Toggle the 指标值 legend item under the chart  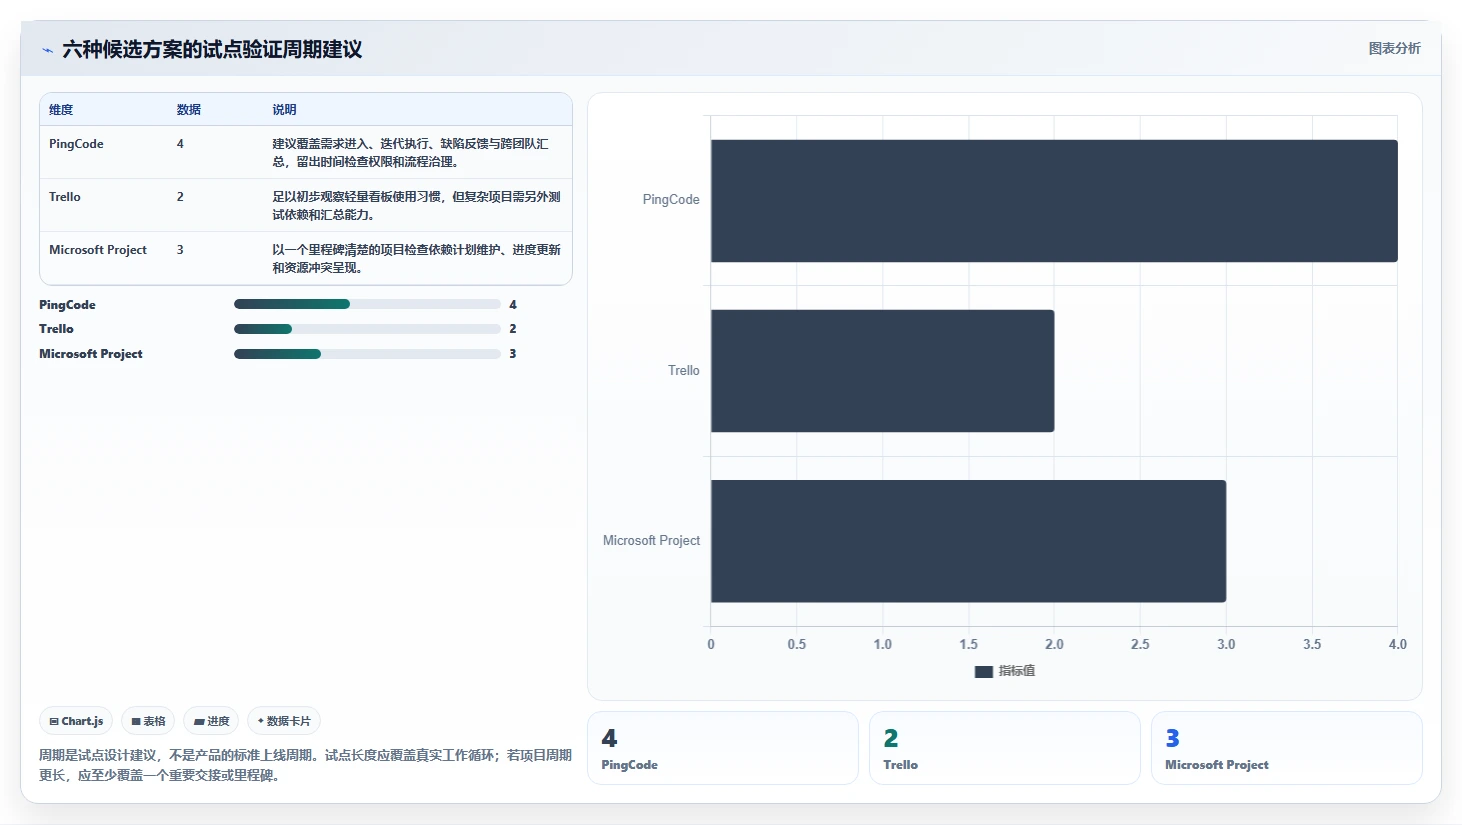click(1005, 671)
